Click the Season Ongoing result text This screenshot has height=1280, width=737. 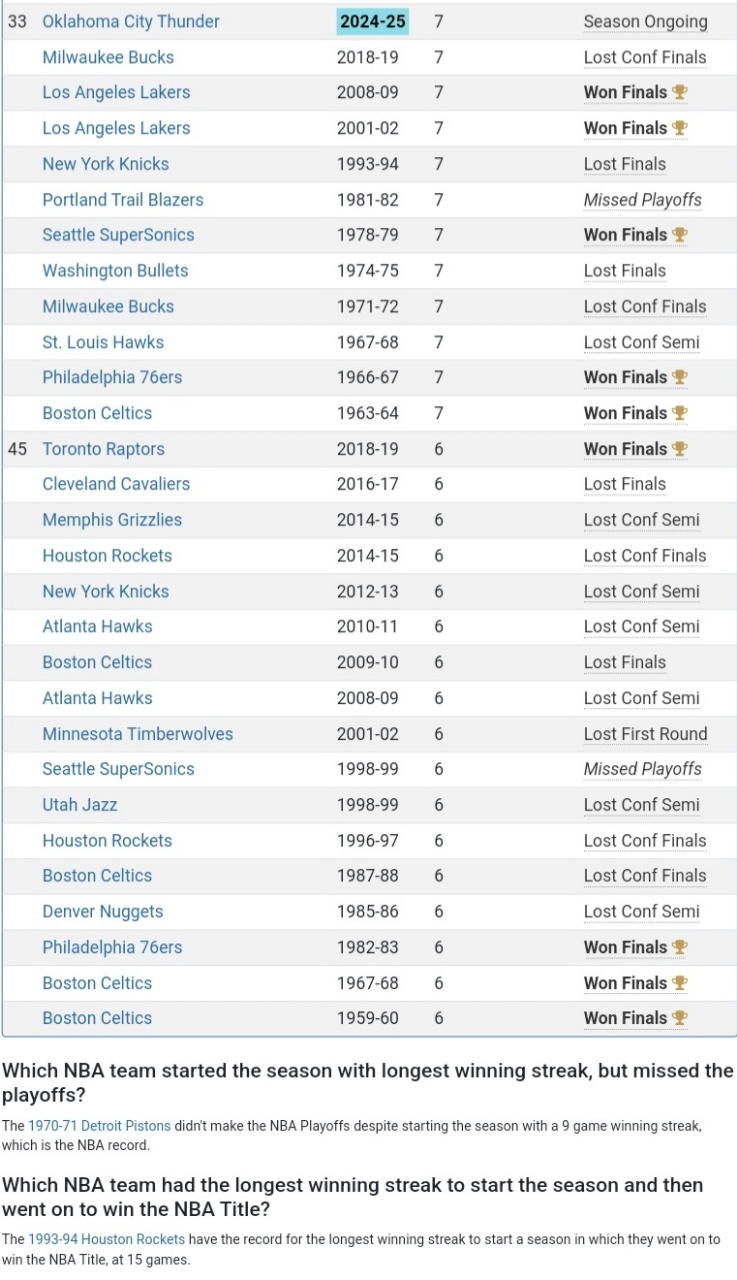click(x=645, y=22)
